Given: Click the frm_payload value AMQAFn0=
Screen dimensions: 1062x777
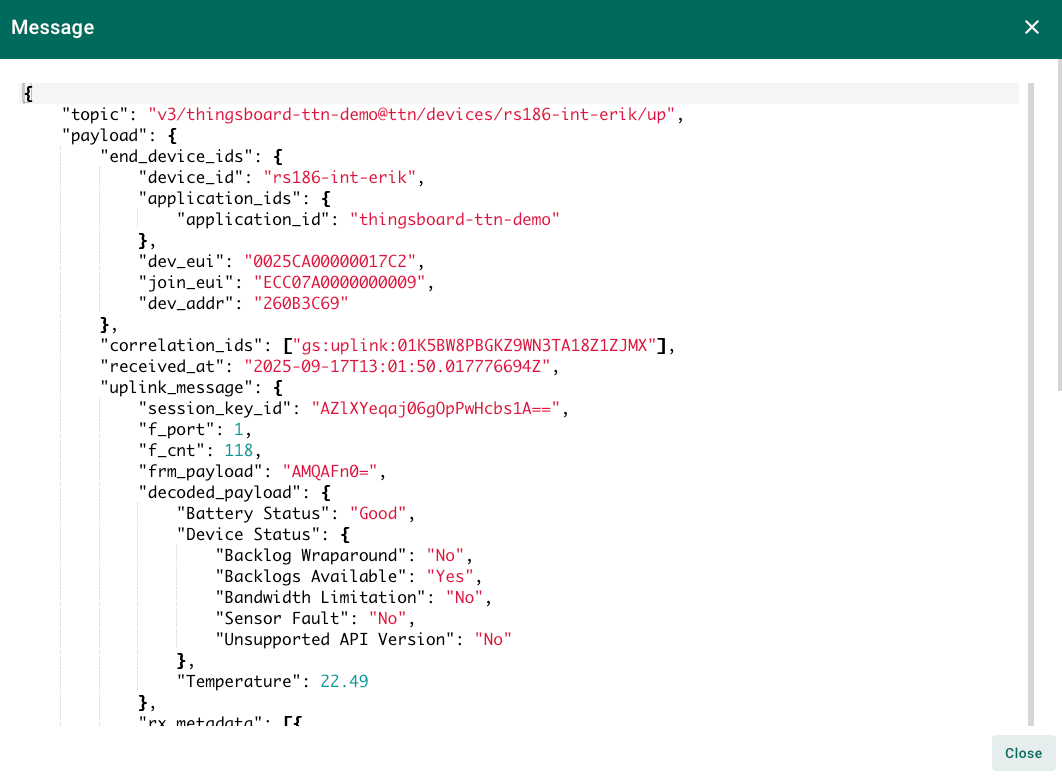Looking at the screenshot, I should click(x=331, y=471).
